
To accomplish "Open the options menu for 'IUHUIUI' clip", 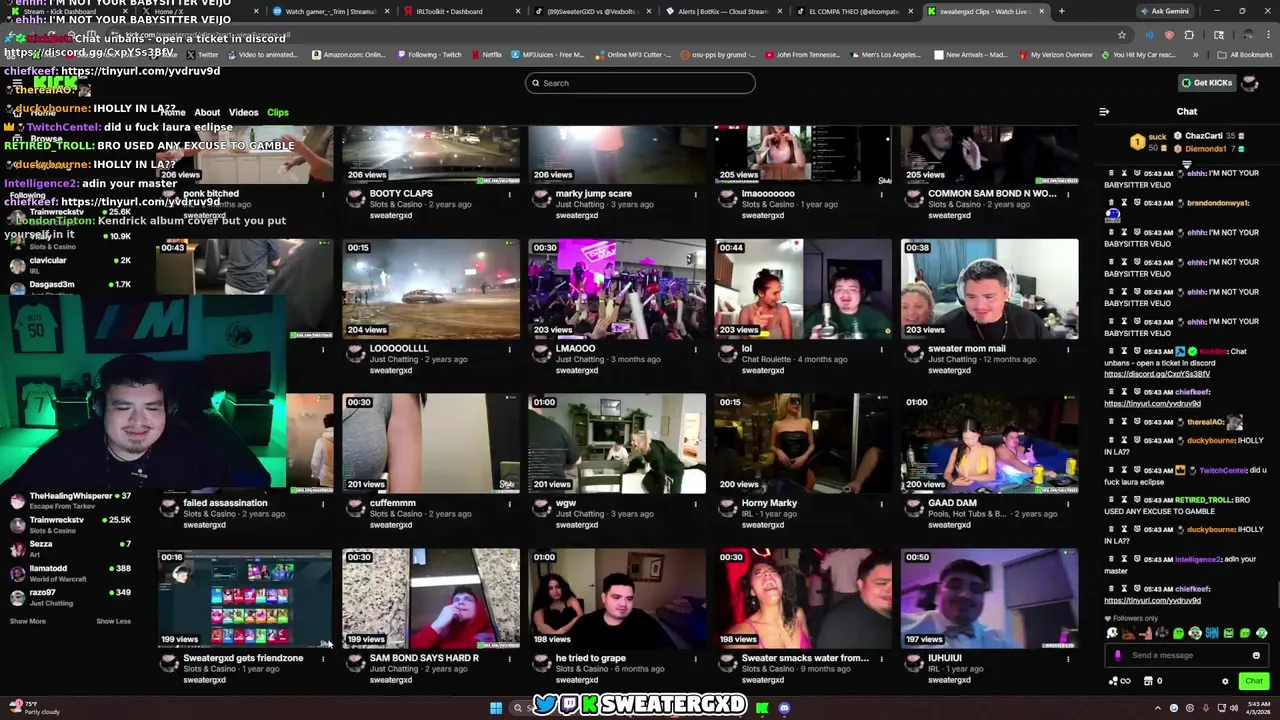I will point(1067,659).
